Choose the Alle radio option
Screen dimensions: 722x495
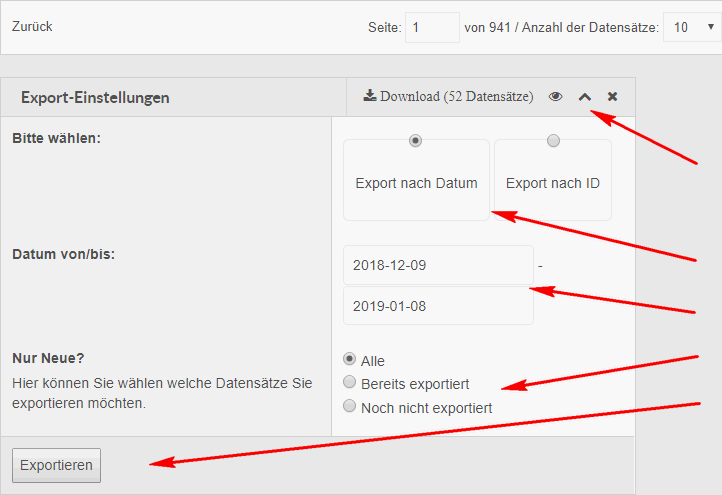[349, 359]
